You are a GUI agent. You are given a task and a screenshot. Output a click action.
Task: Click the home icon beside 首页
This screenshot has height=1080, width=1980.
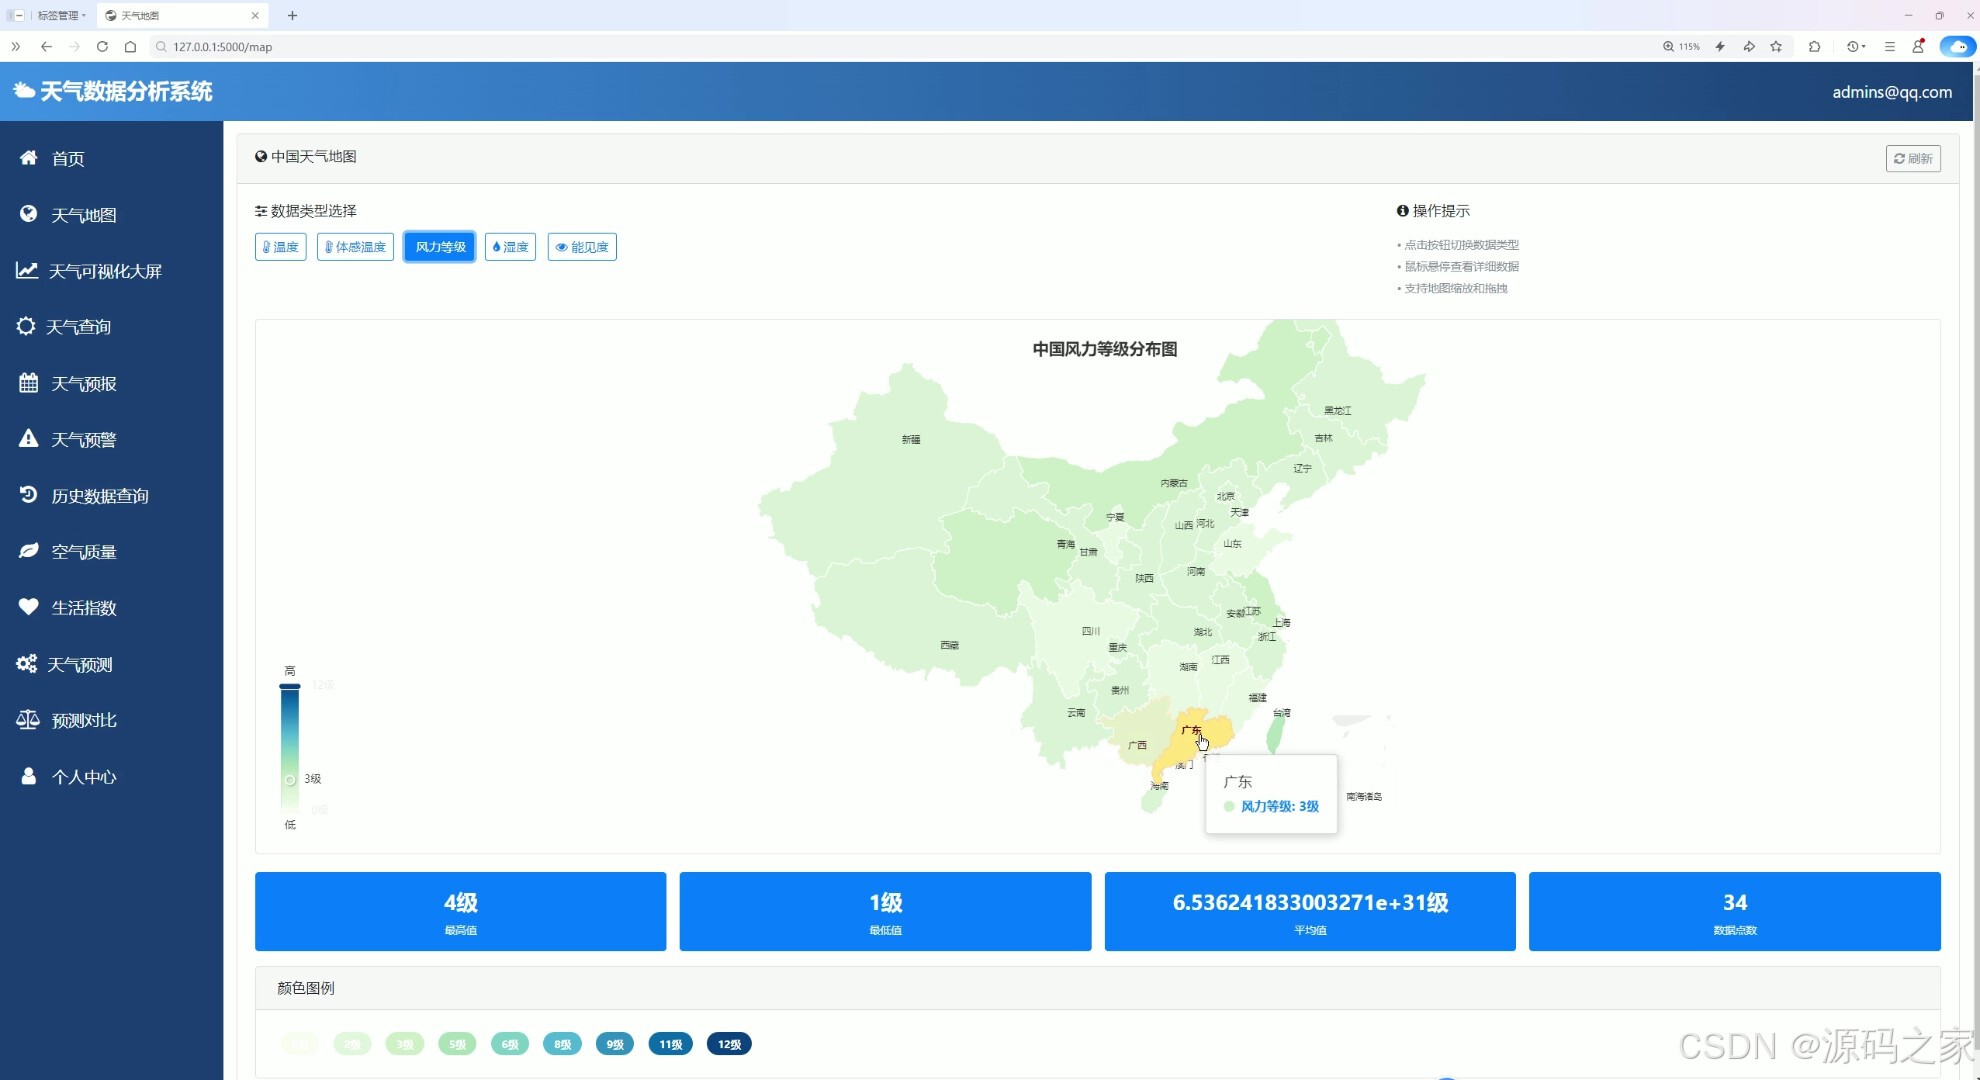tap(28, 158)
